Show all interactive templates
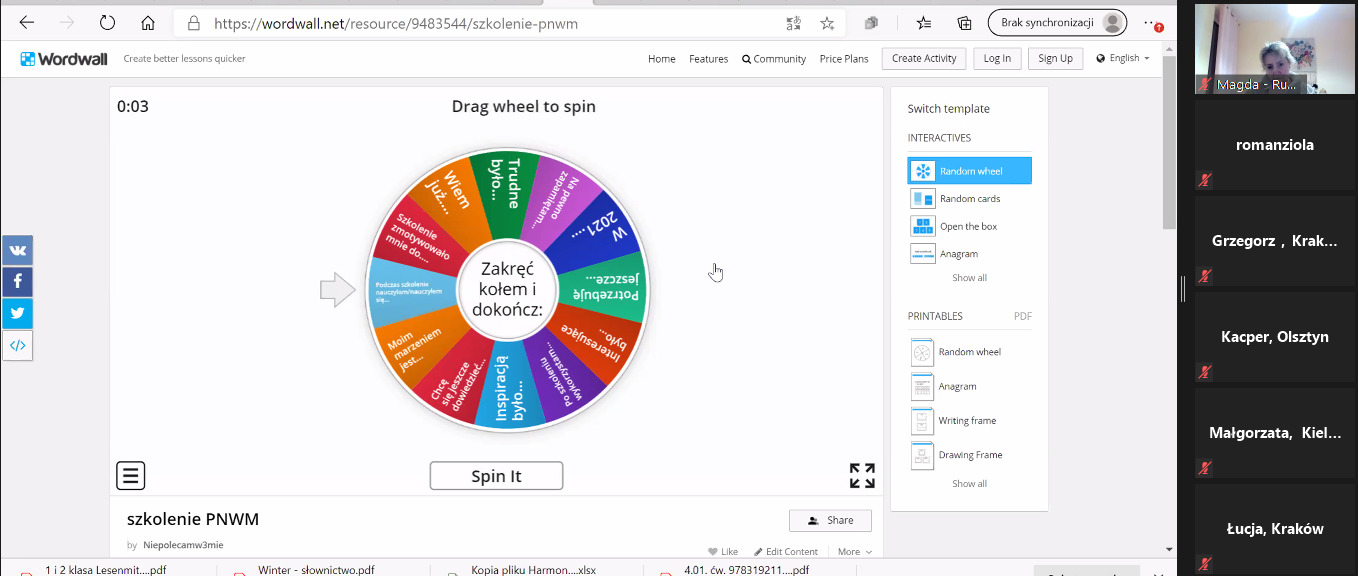This screenshot has width=1358, height=576. (x=969, y=278)
